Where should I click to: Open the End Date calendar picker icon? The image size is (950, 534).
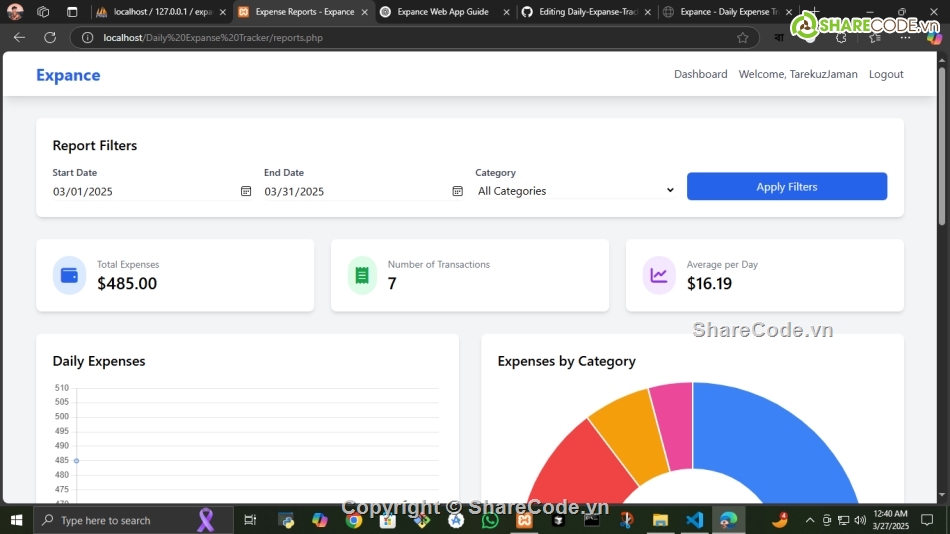(457, 191)
